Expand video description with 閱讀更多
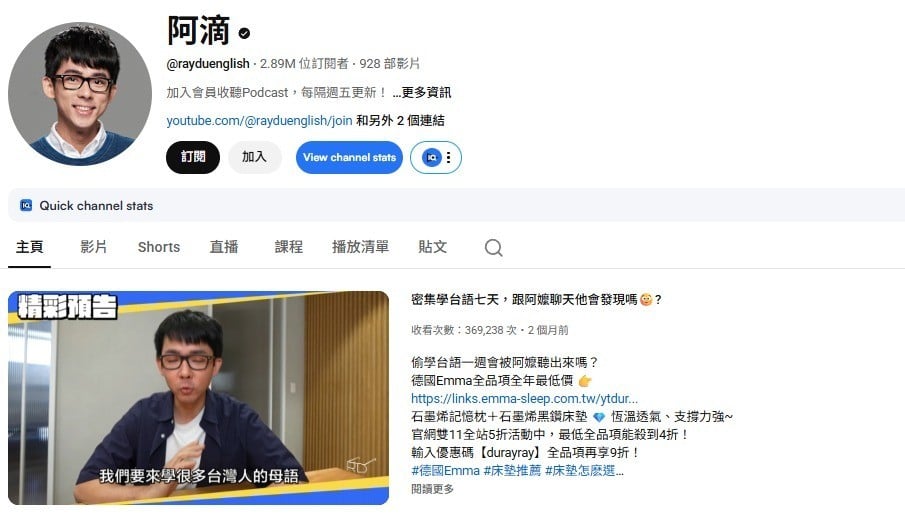 [x=432, y=489]
